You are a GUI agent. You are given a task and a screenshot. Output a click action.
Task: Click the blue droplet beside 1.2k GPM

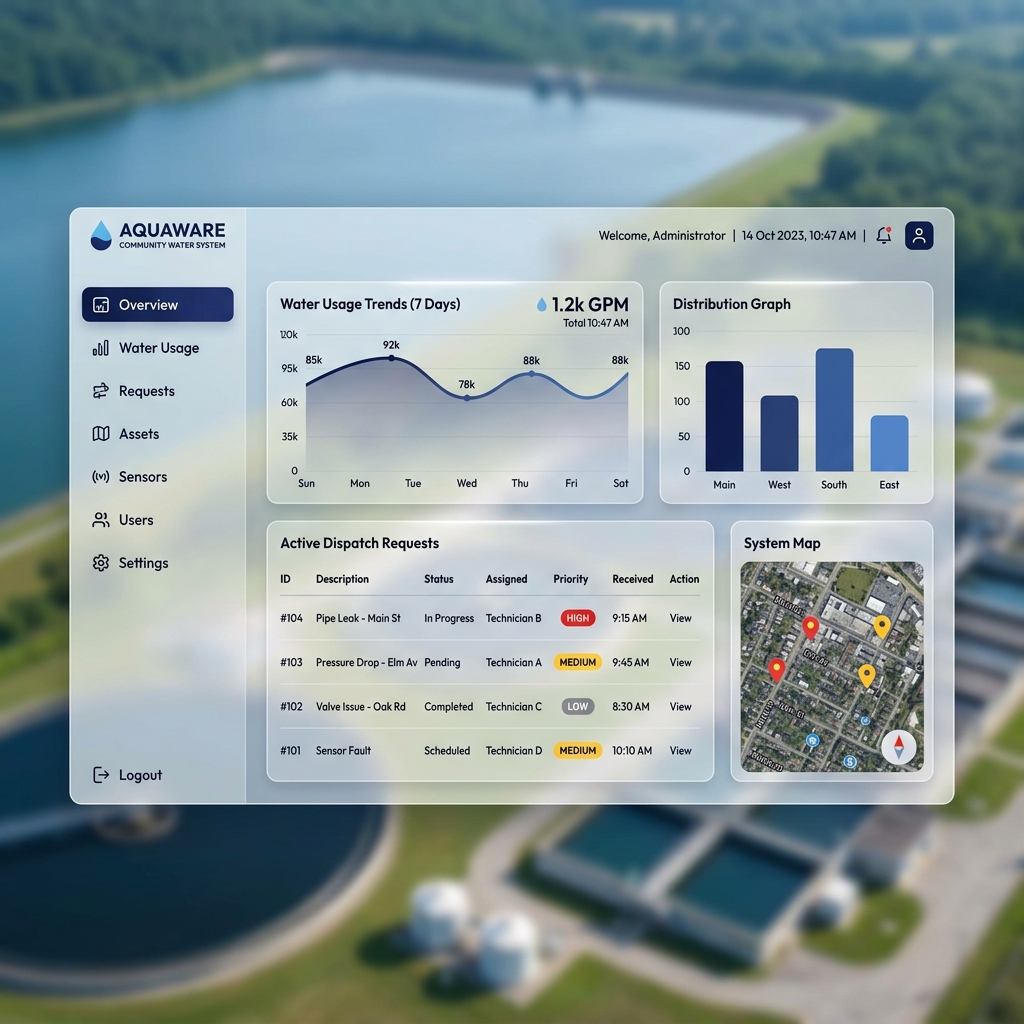click(x=541, y=304)
